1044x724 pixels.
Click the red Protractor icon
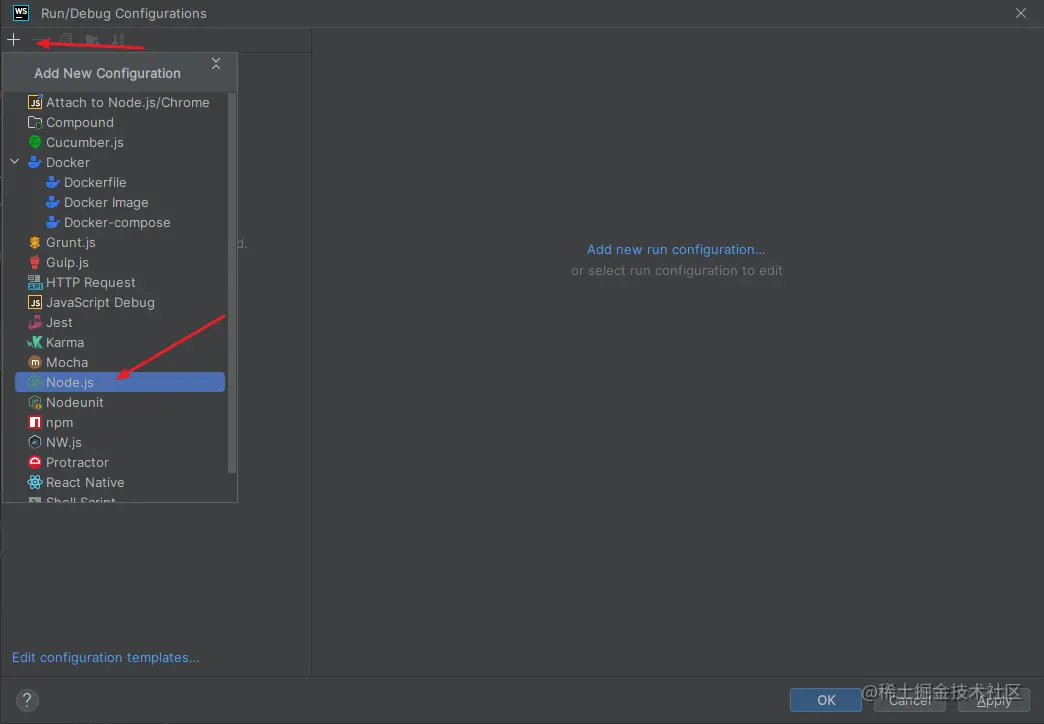click(x=35, y=462)
